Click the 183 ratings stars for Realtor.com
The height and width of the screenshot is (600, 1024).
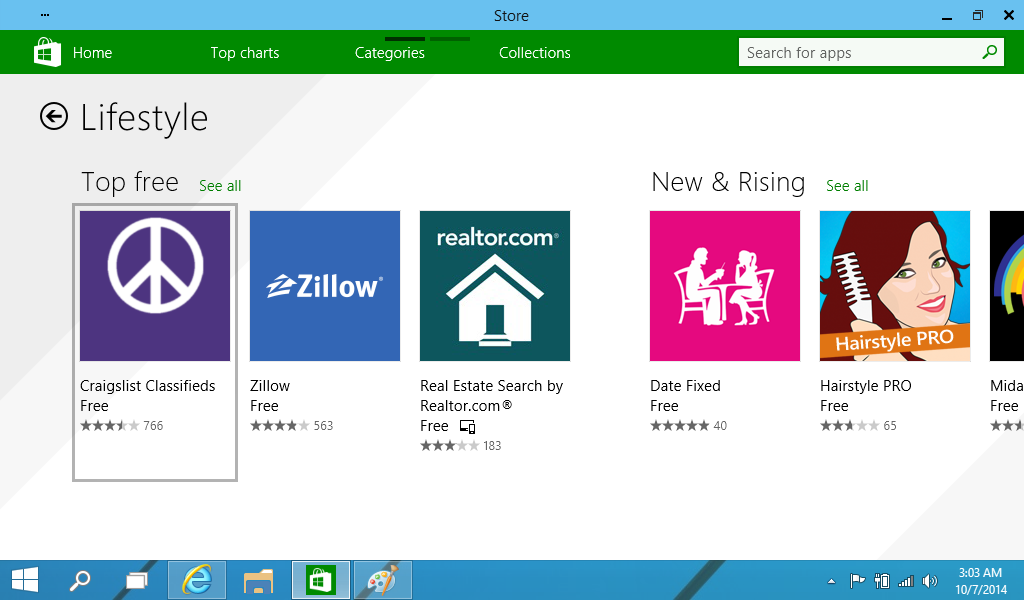coord(460,446)
